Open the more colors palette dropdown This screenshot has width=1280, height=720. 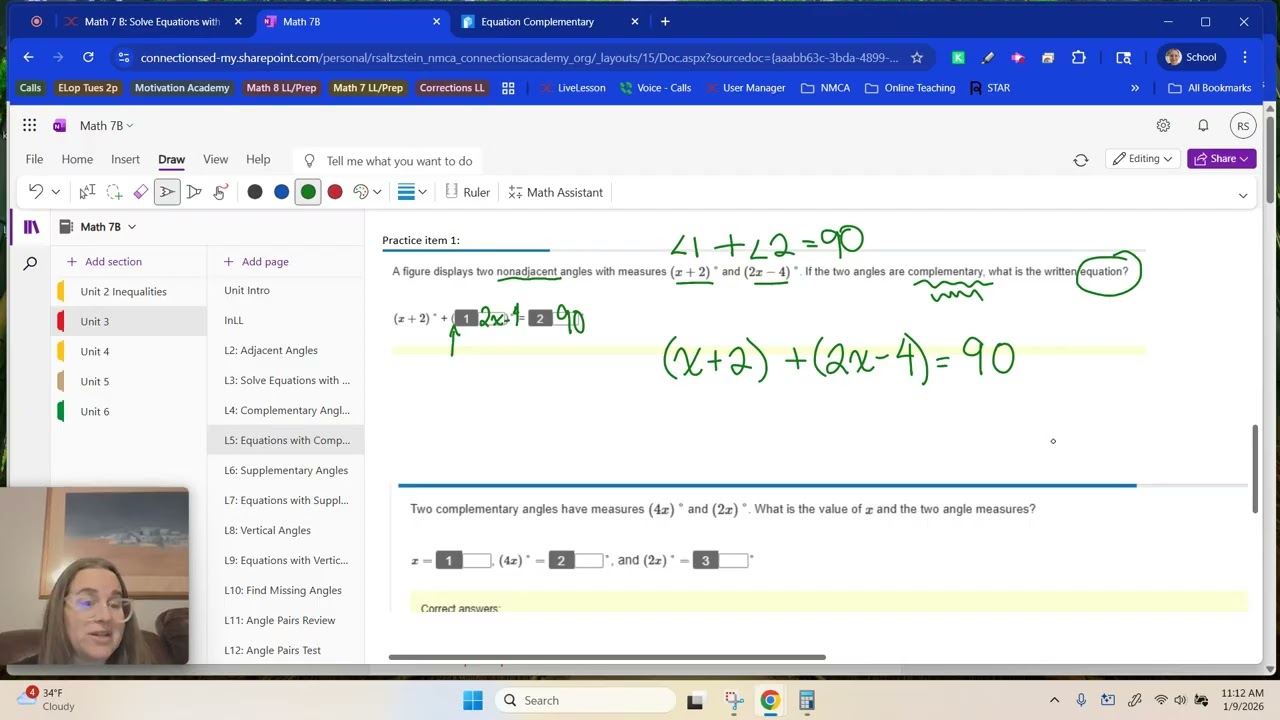[368, 192]
